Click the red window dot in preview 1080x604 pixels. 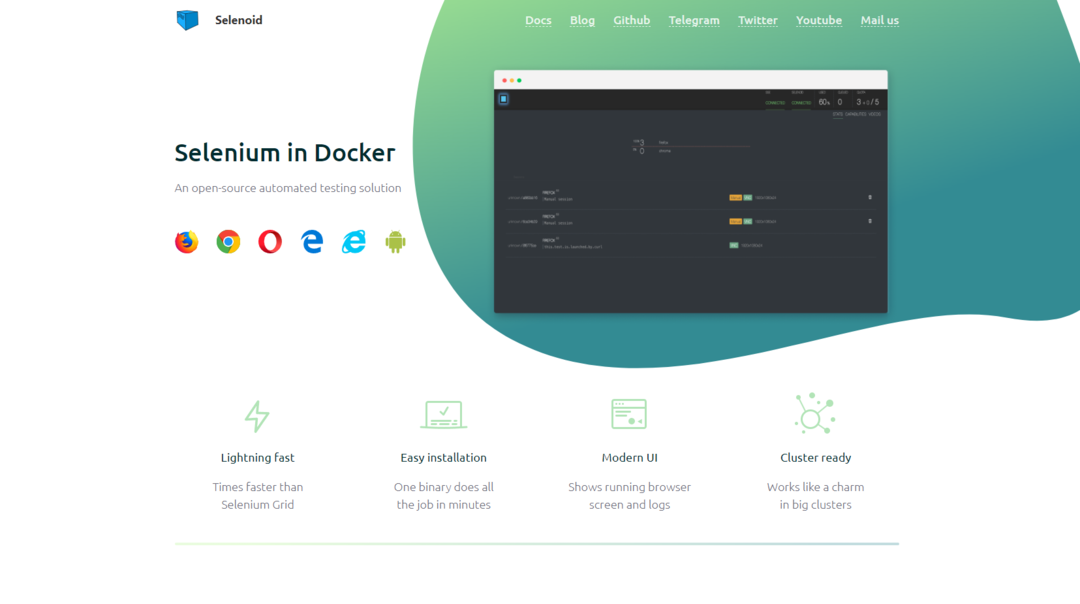click(504, 81)
